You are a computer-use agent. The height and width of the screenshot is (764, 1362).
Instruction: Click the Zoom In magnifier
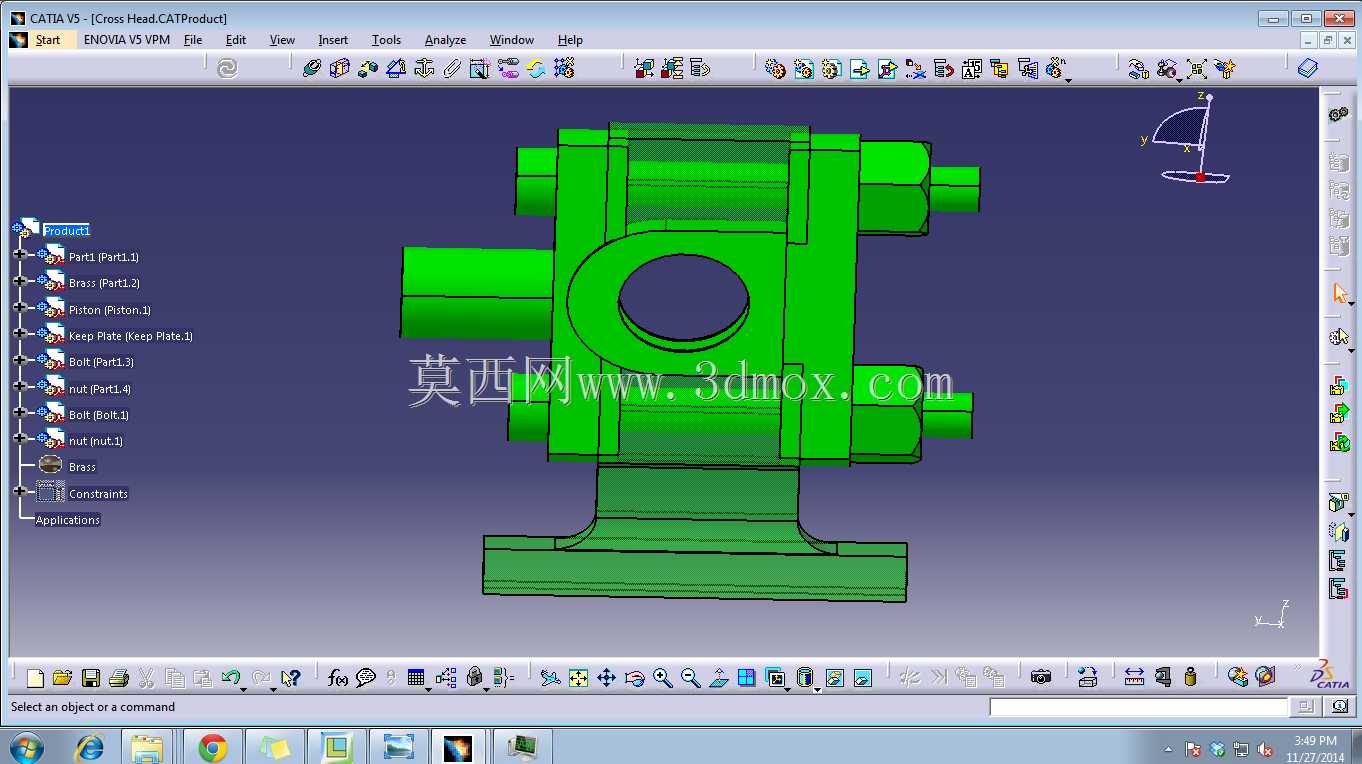pyautogui.click(x=662, y=677)
